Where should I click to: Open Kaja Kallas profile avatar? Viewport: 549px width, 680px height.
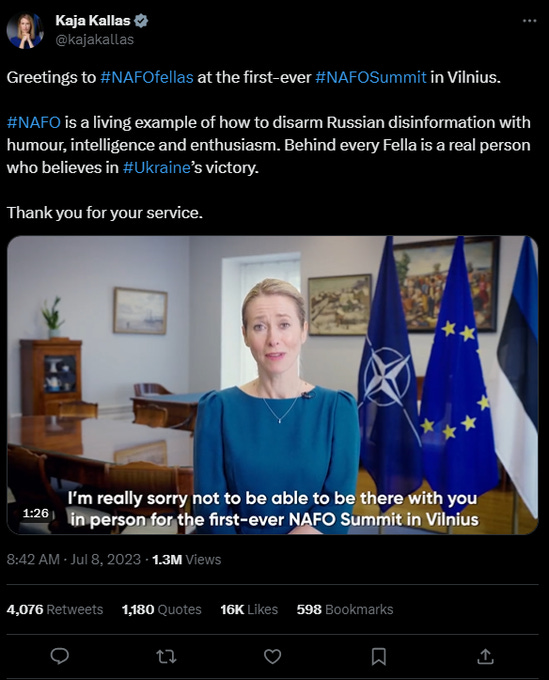tap(25, 30)
